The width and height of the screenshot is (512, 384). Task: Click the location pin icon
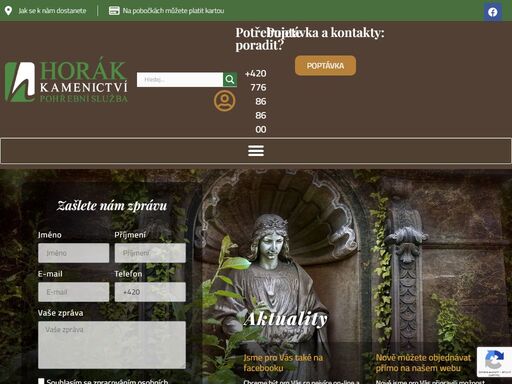(8, 11)
